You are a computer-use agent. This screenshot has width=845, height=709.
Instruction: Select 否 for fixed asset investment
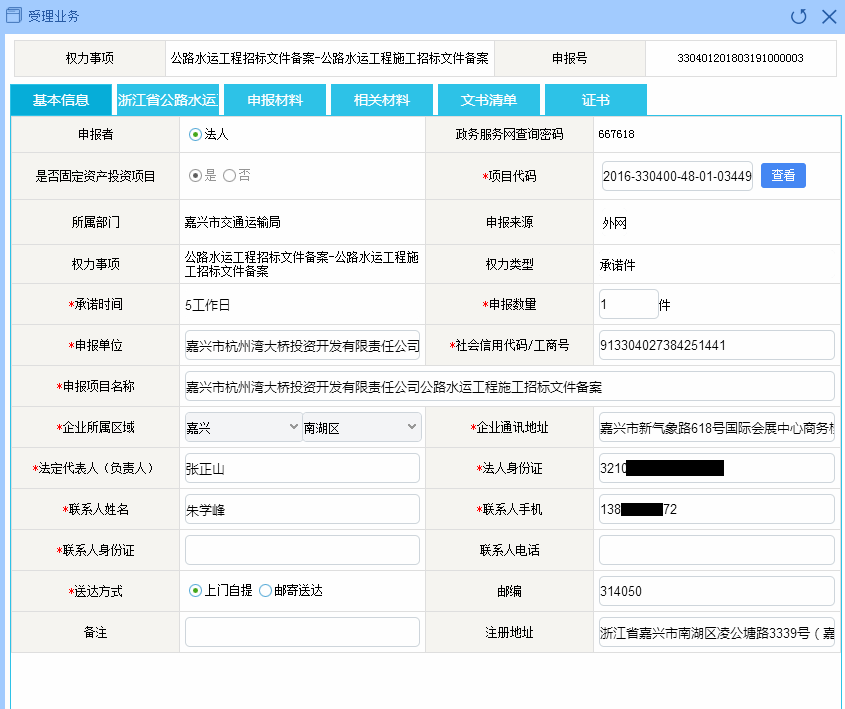[x=229, y=175]
